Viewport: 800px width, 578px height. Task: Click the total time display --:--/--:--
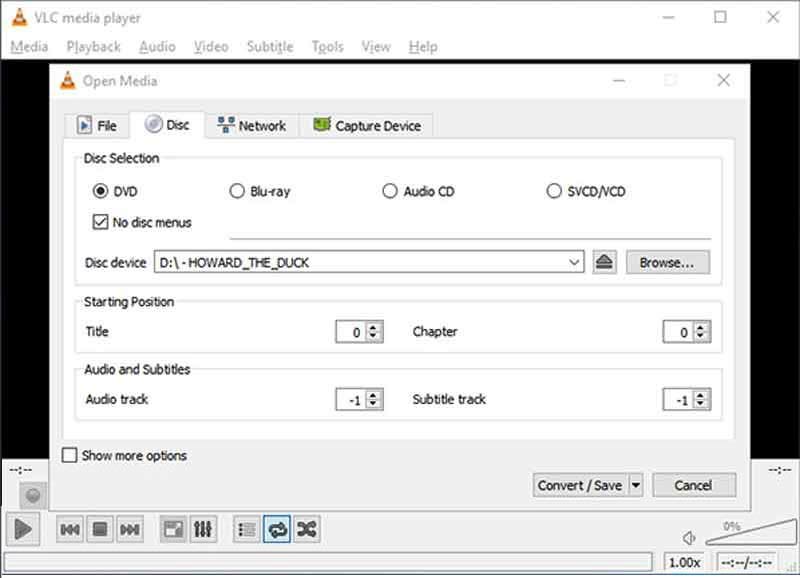747,562
